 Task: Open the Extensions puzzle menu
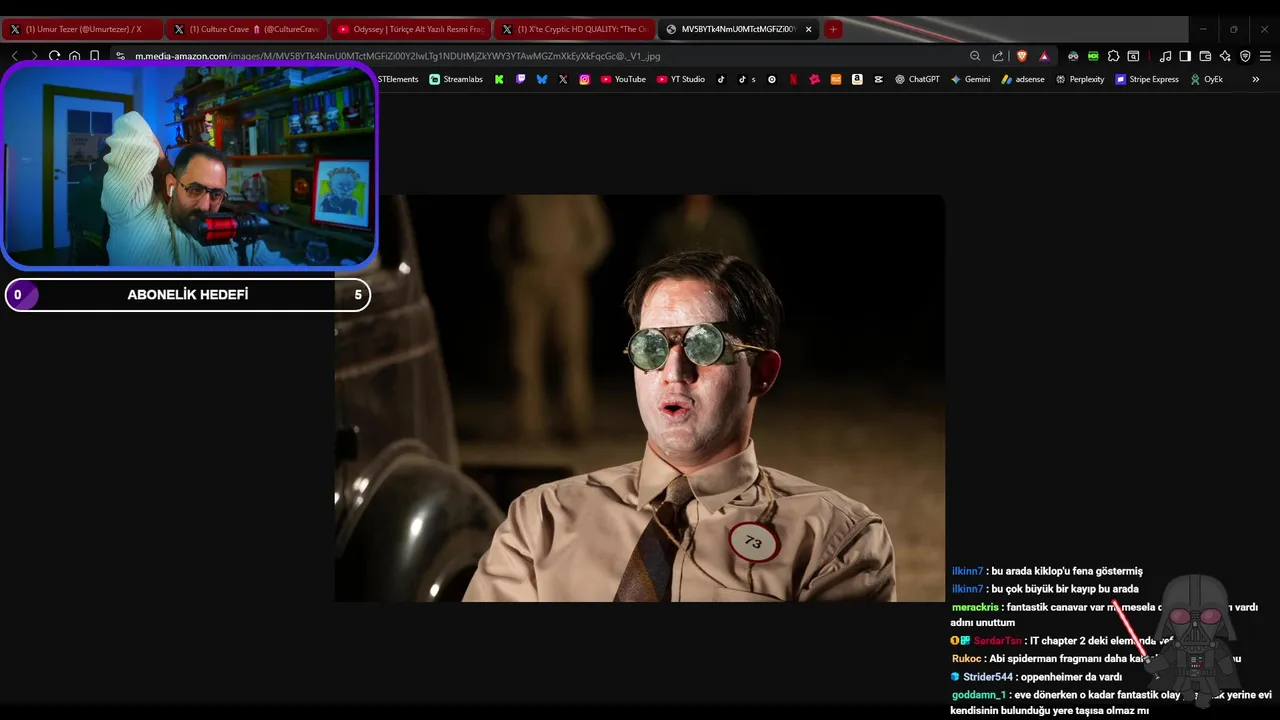click(x=1113, y=56)
